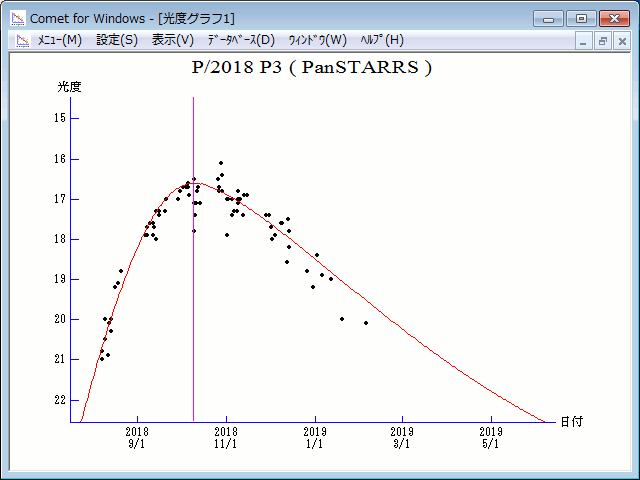Open the ウィンドウ(W) window menu
Image resolution: width=640 pixels, height=480 pixels.
317,40
